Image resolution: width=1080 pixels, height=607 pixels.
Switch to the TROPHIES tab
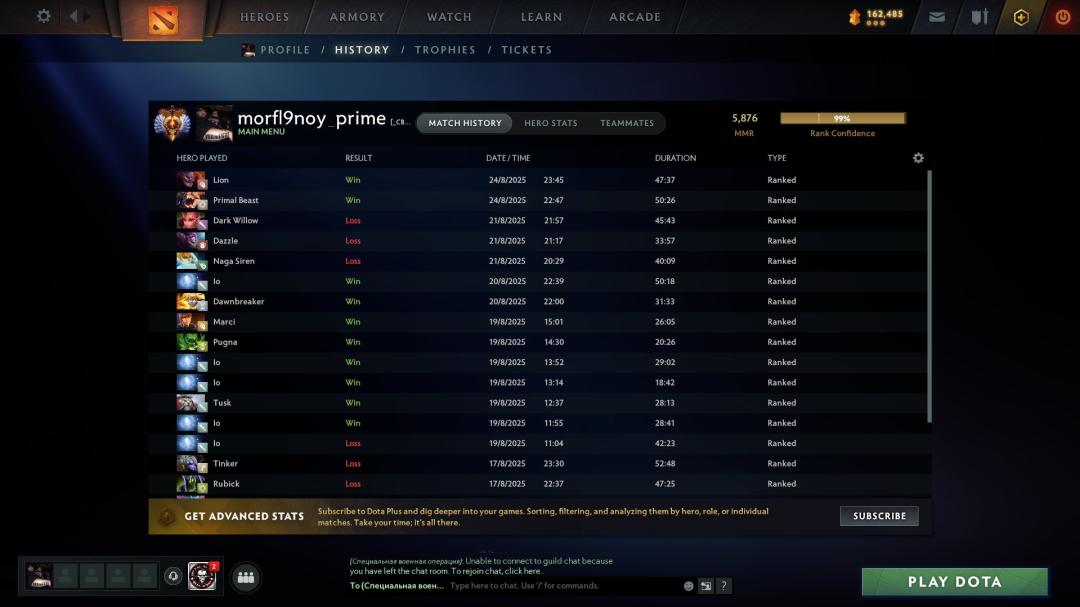[x=445, y=50]
